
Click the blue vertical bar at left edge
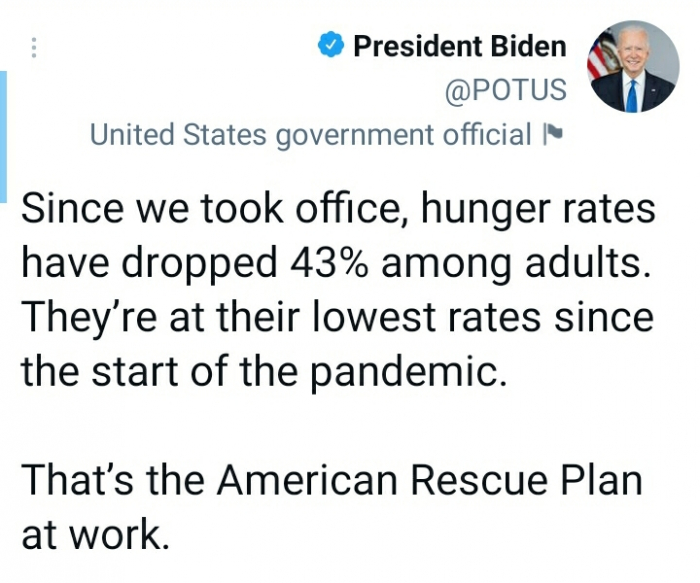pos(4,122)
